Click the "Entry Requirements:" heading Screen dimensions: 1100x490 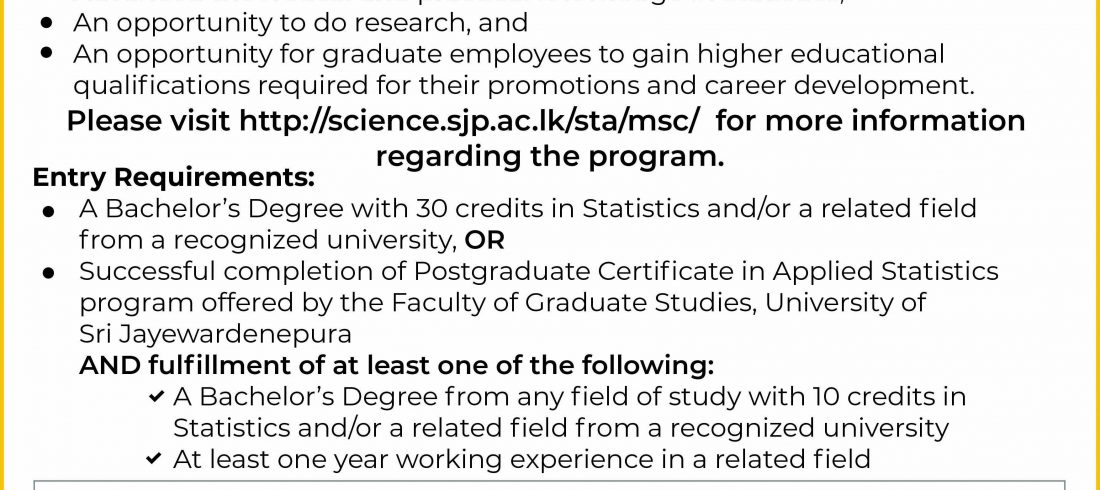pos(174,178)
